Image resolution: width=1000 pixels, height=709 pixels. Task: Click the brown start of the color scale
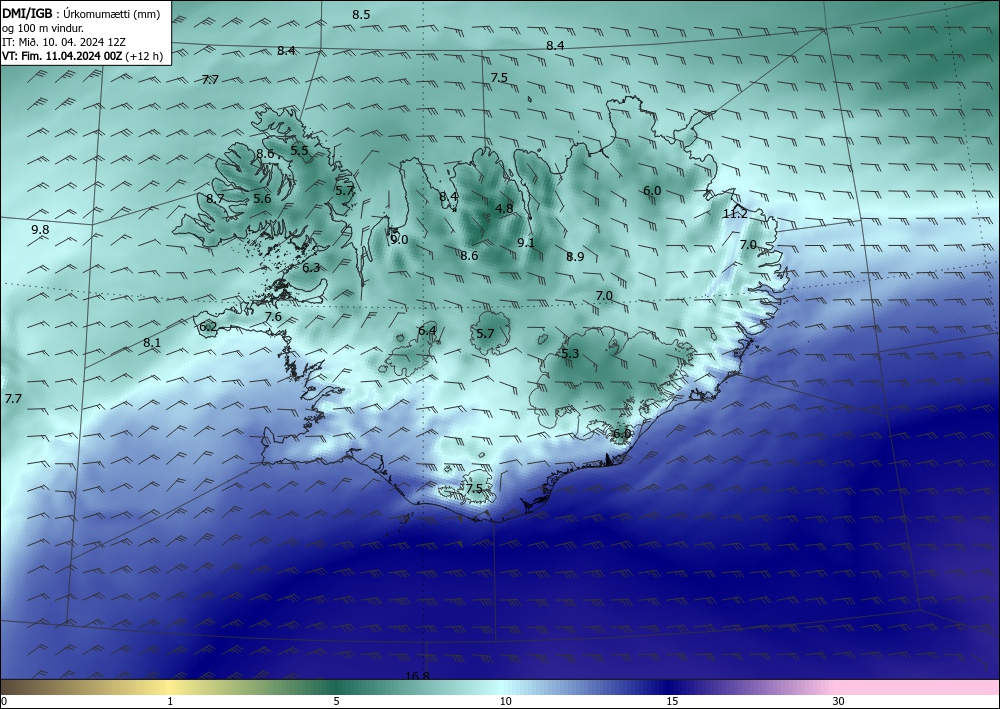pos(26,687)
